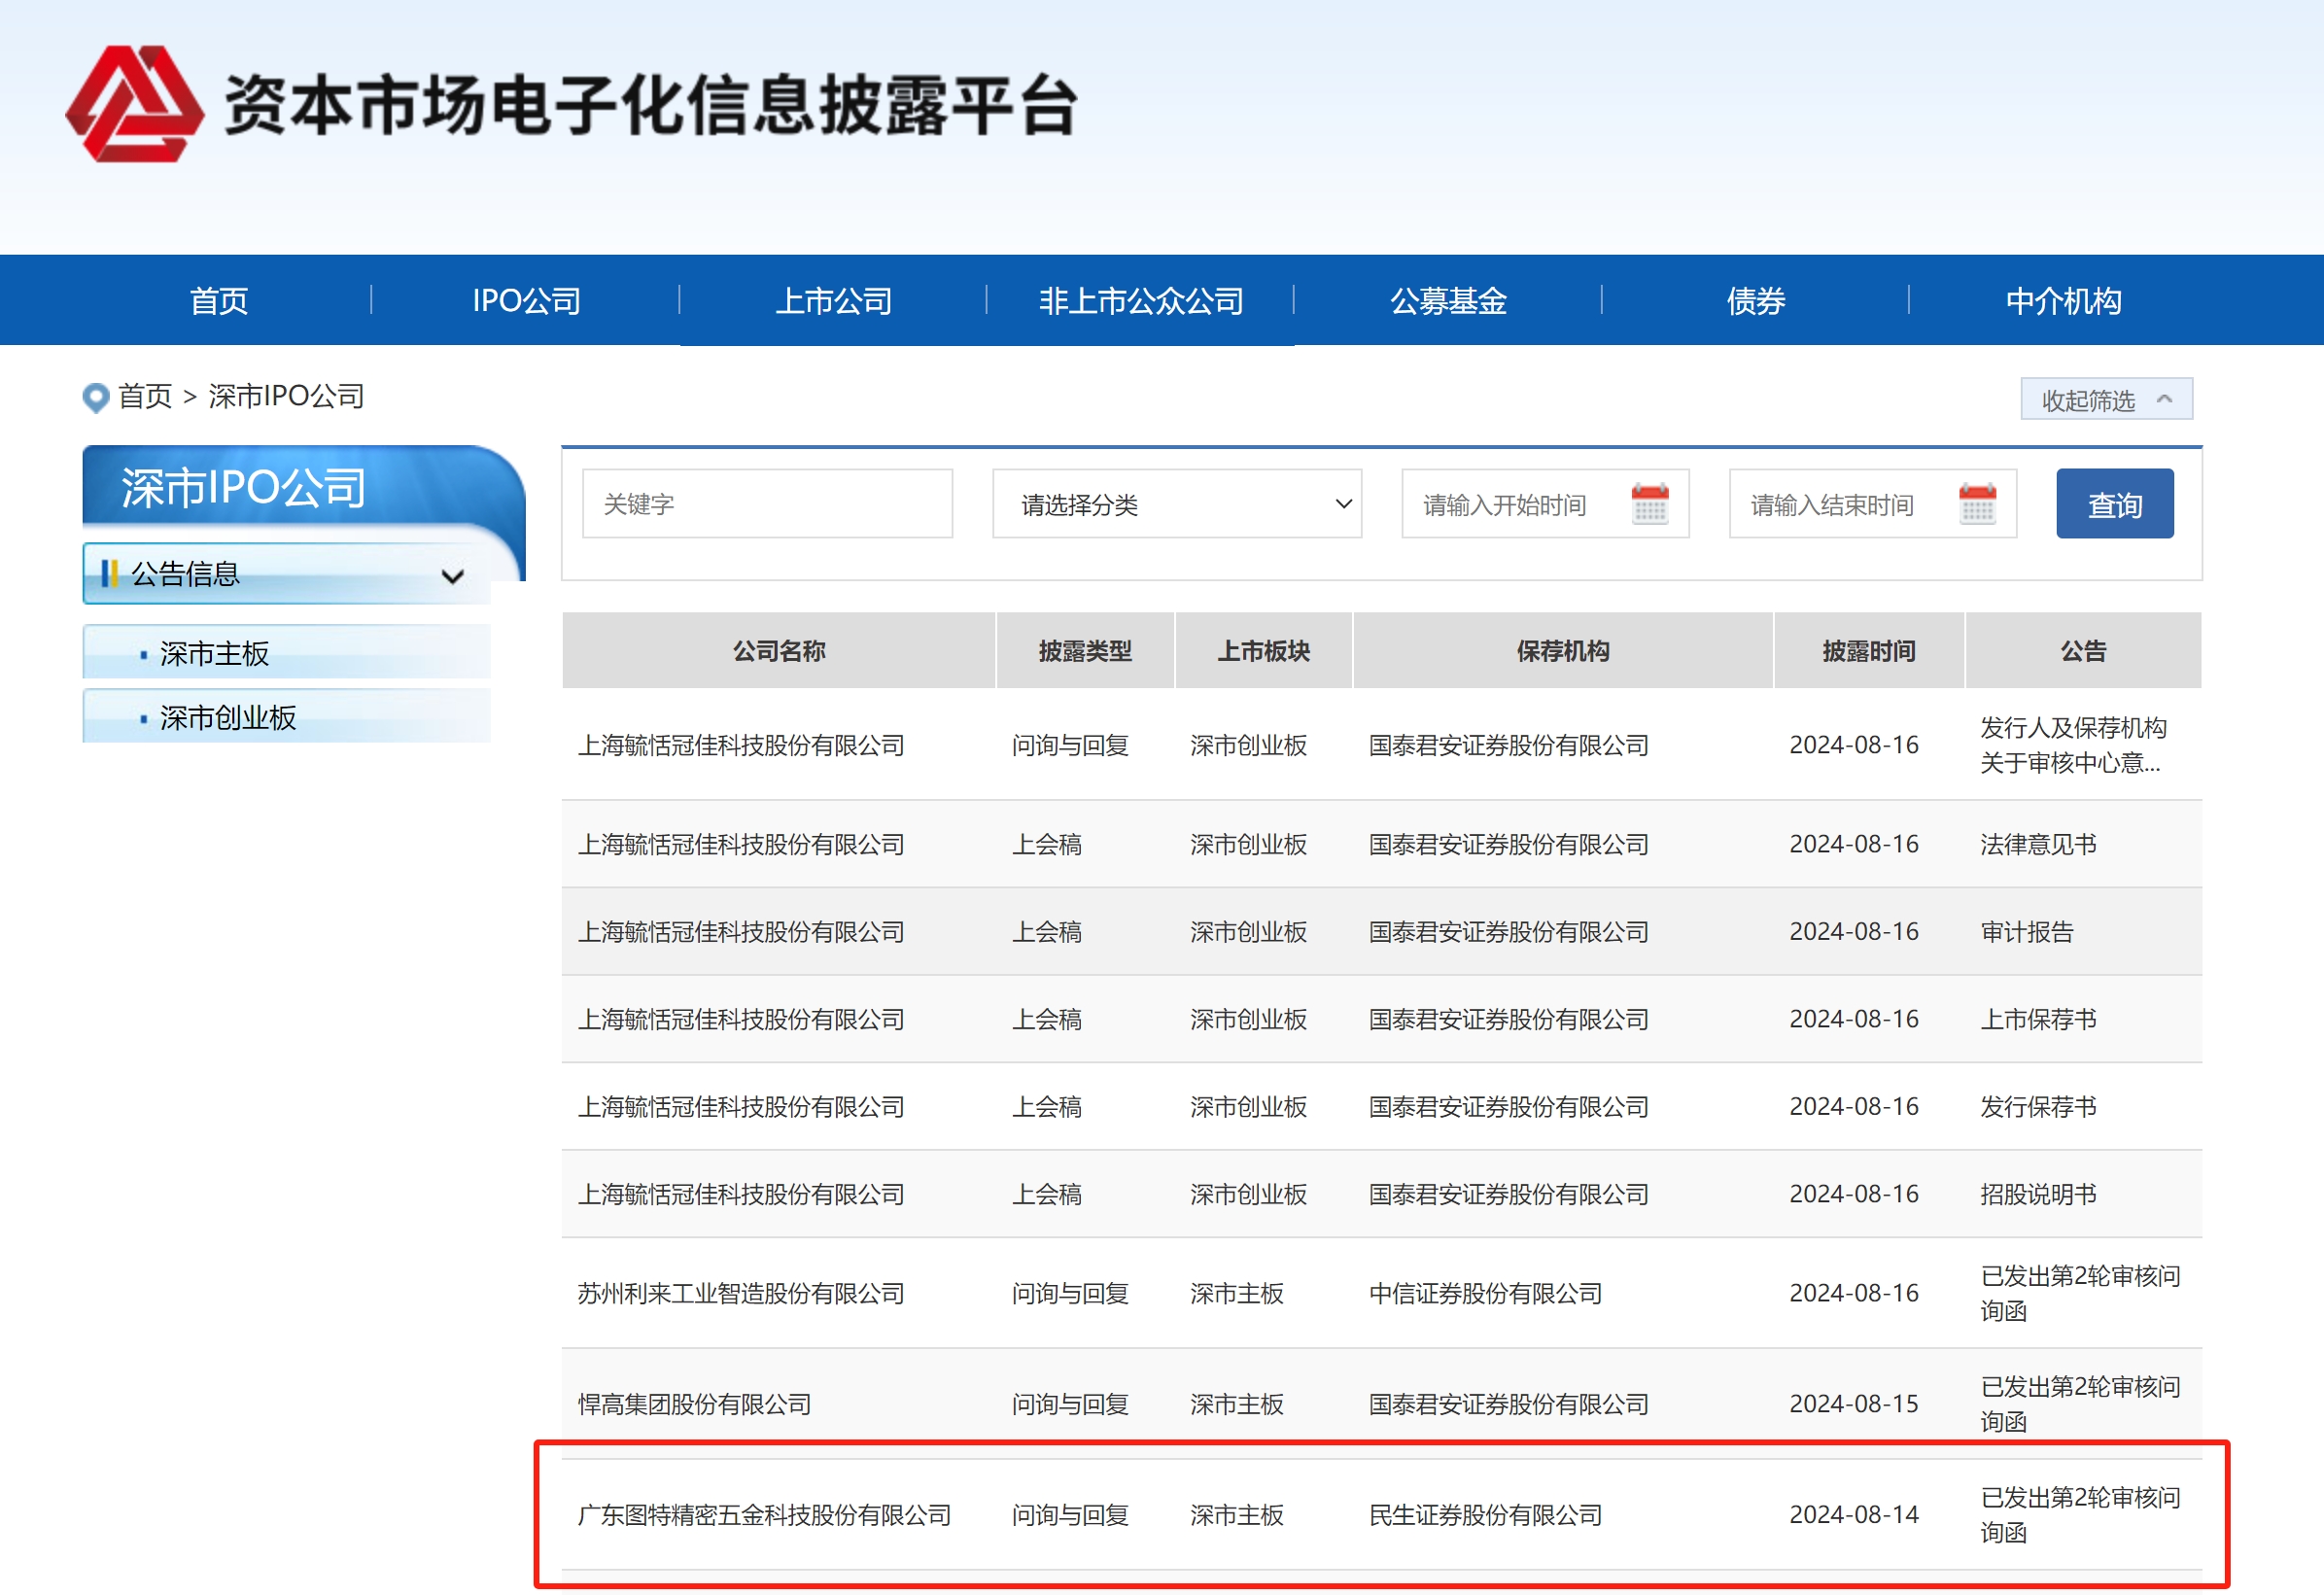
Task: Click 首页 in the breadcrumb trail
Action: tap(145, 397)
